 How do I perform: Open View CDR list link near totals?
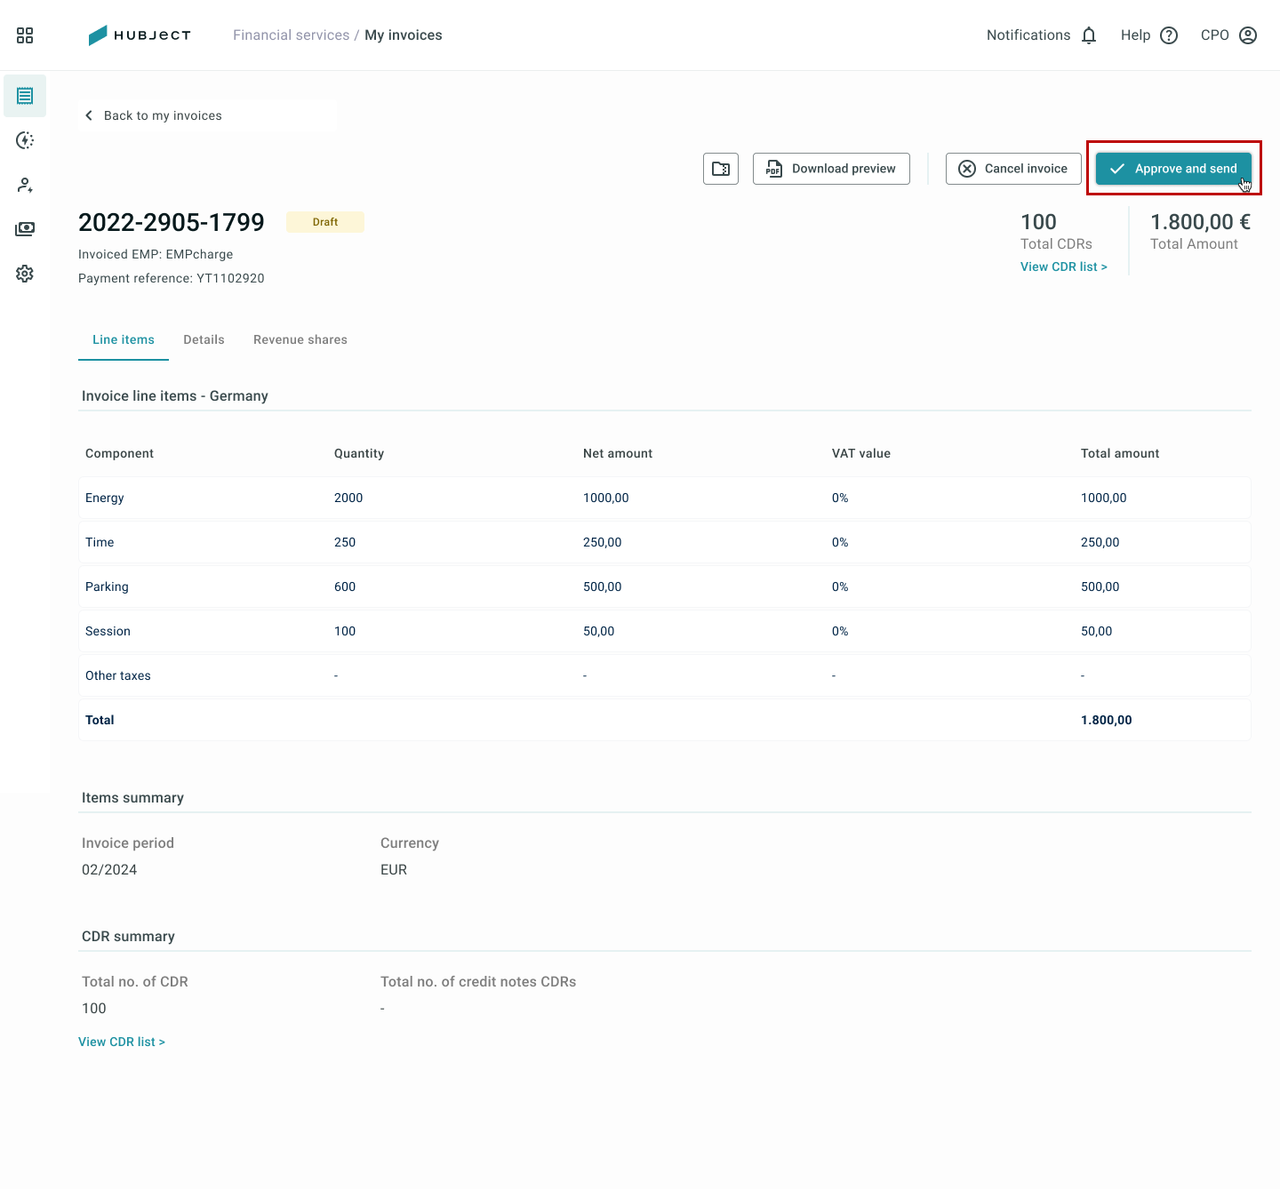[1064, 267]
